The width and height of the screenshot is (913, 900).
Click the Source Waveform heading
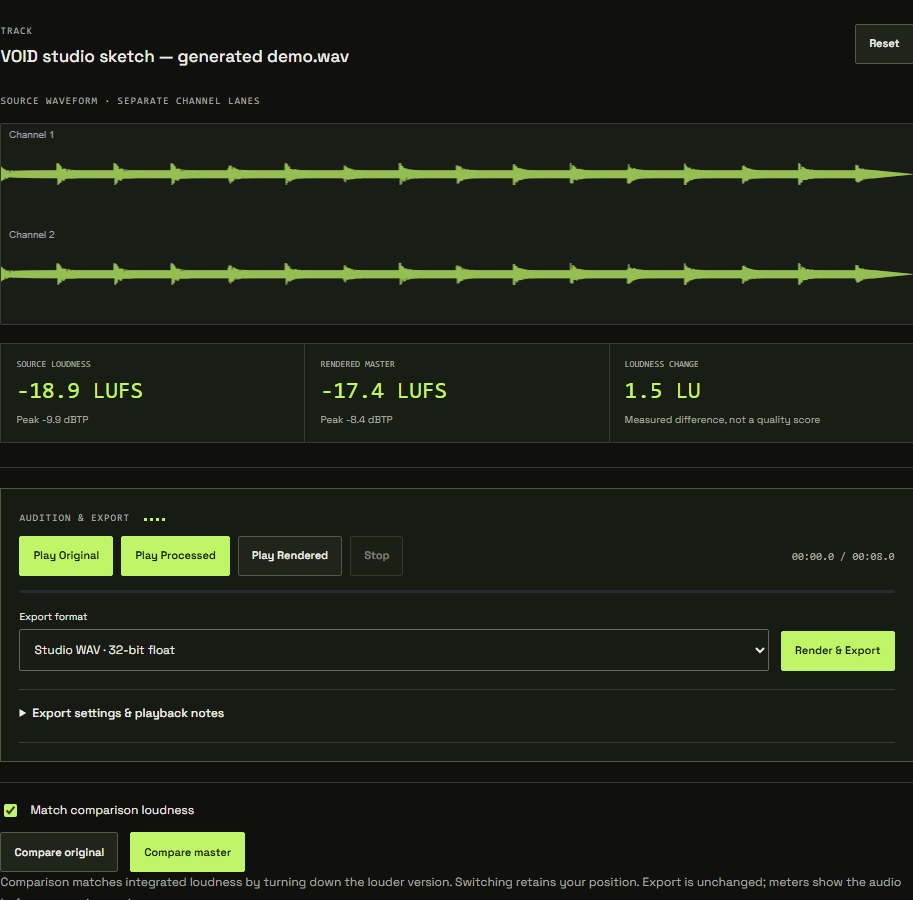(x=130, y=101)
